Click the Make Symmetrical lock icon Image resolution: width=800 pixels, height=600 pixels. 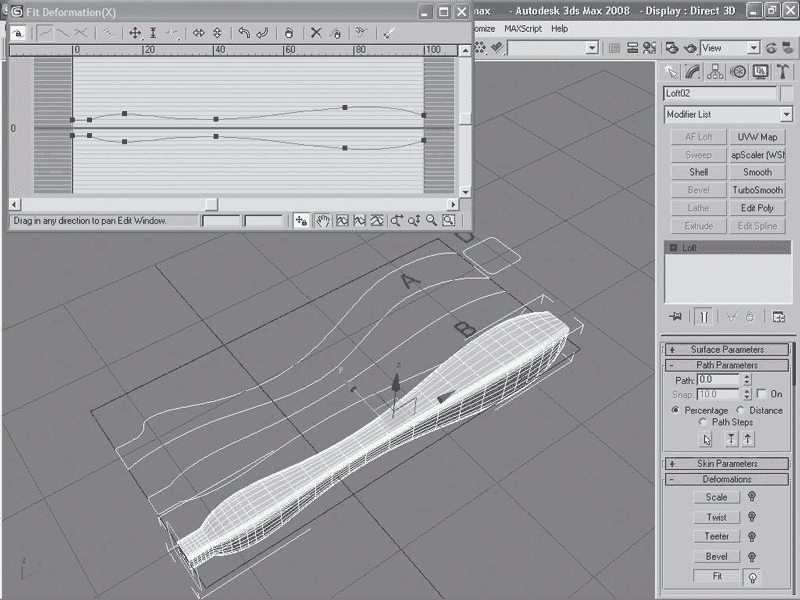click(17, 33)
